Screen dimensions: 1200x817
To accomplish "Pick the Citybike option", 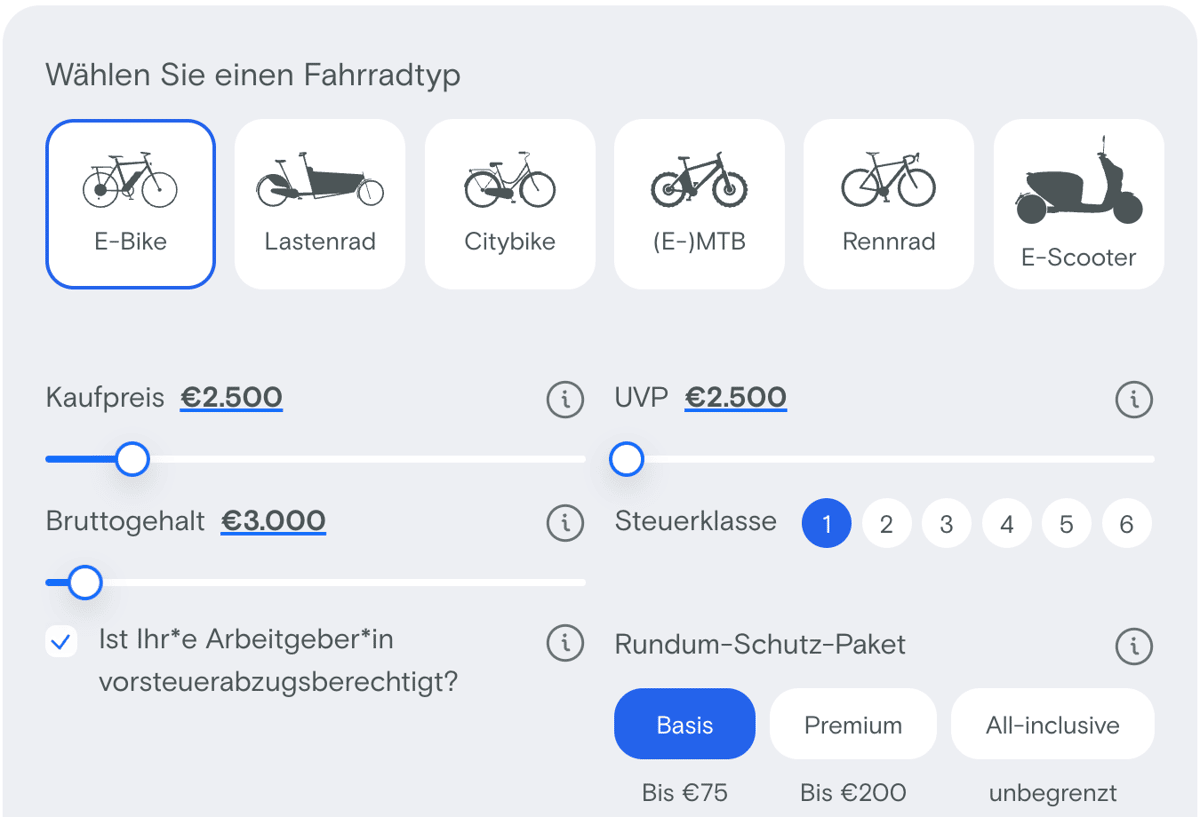I will coord(510,204).
